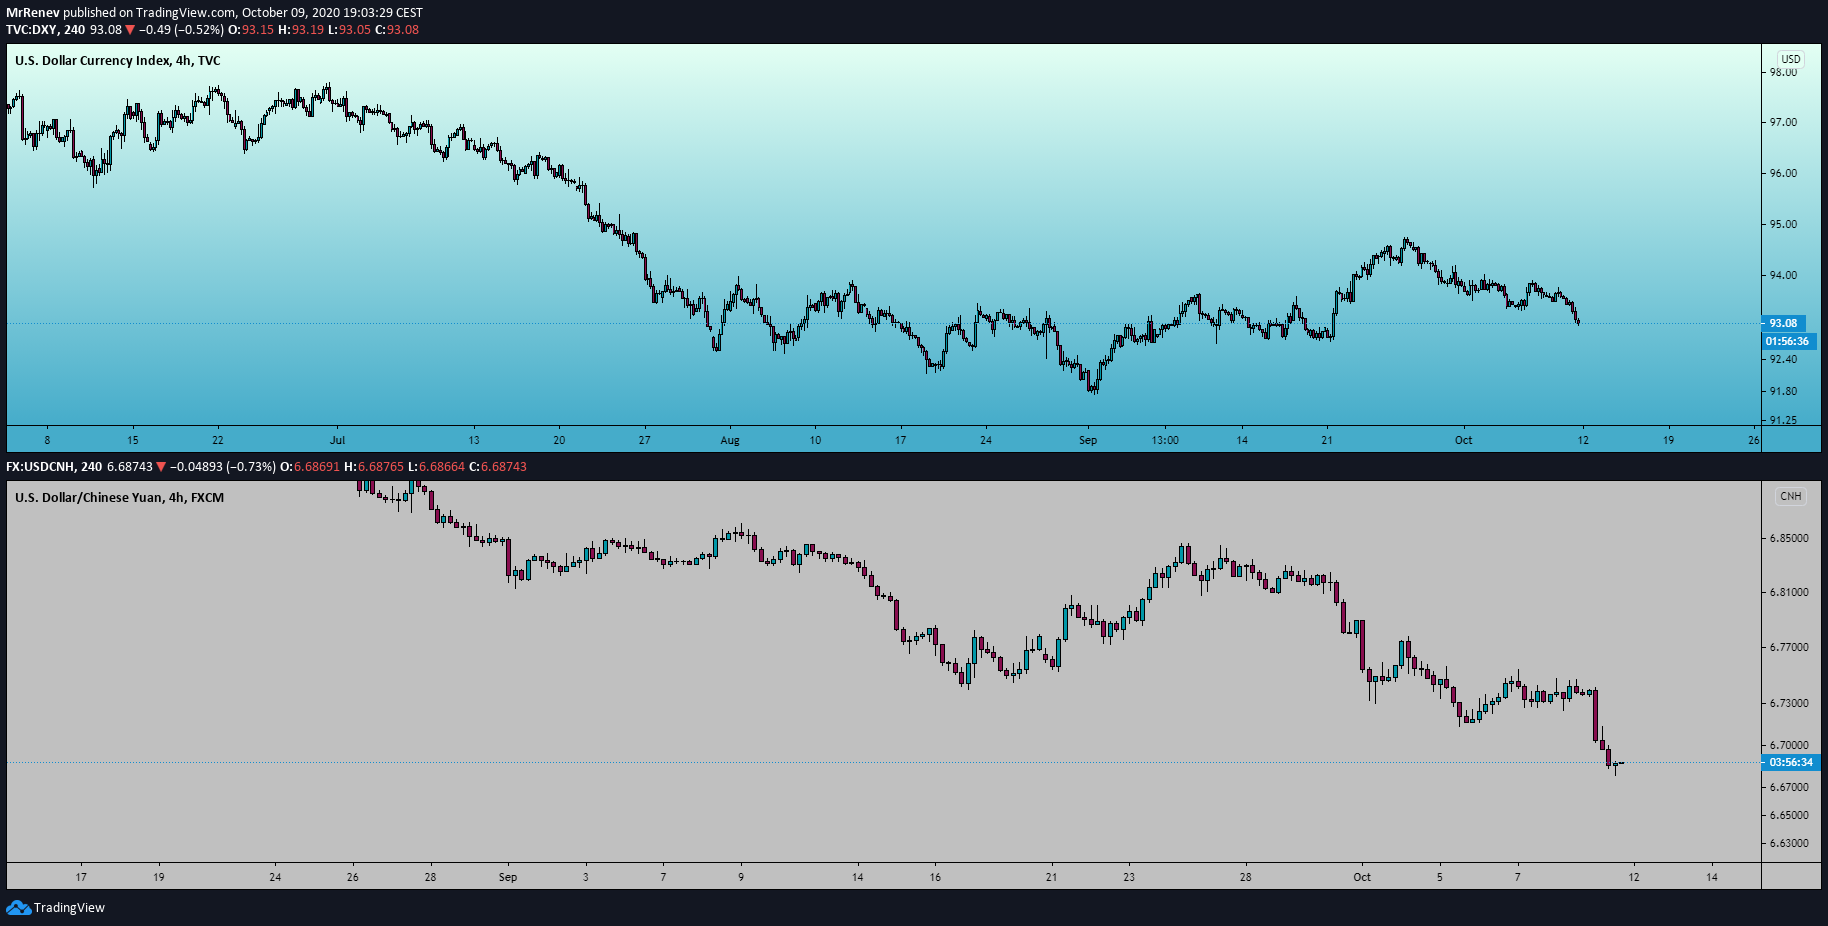Click the 6.77000 price axis label
The image size is (1828, 926).
pyautogui.click(x=1789, y=647)
